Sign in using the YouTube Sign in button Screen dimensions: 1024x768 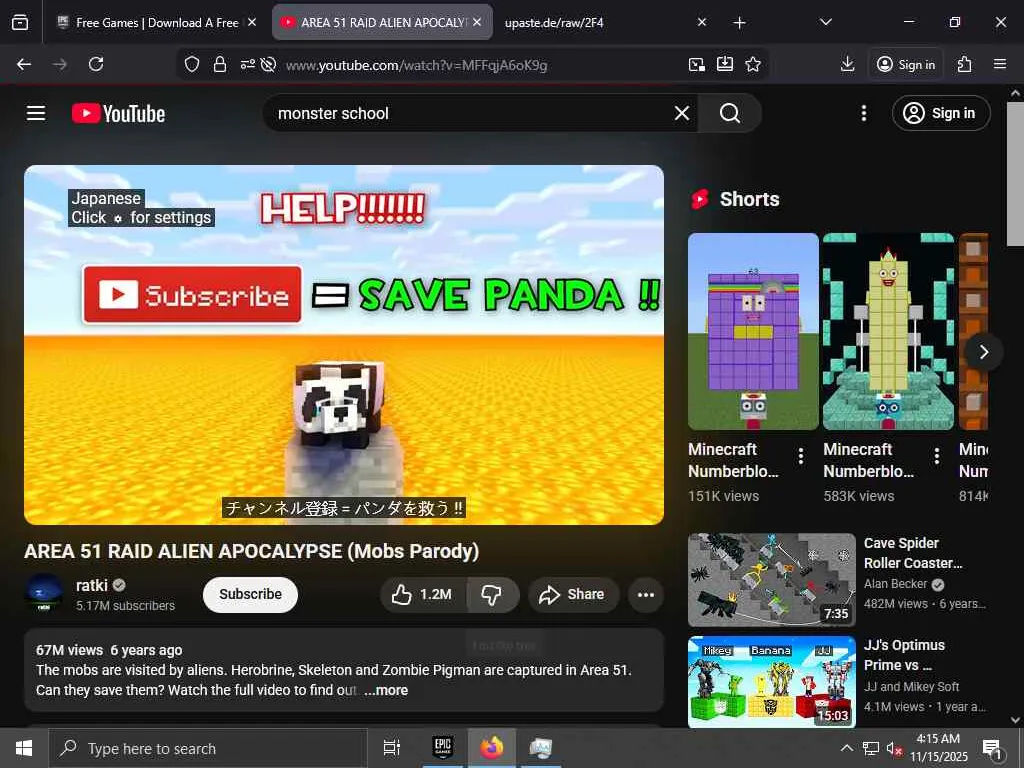940,113
